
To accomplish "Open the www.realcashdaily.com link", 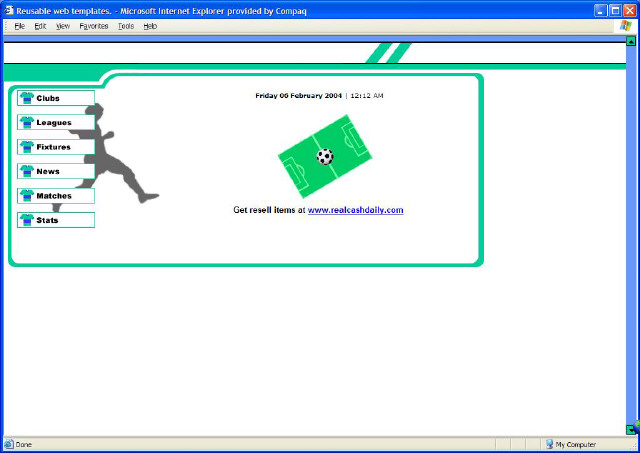I will pyautogui.click(x=355, y=210).
